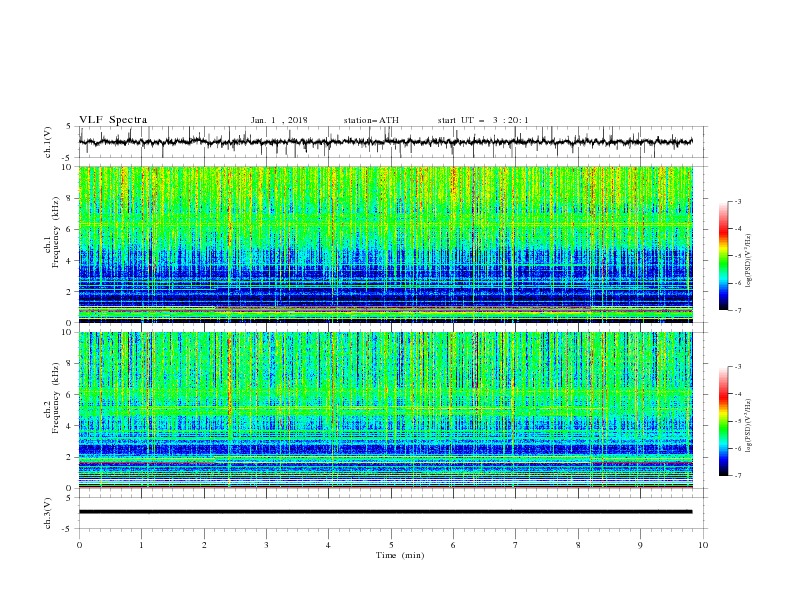Click the "Time (min)" axis label

coord(400,555)
